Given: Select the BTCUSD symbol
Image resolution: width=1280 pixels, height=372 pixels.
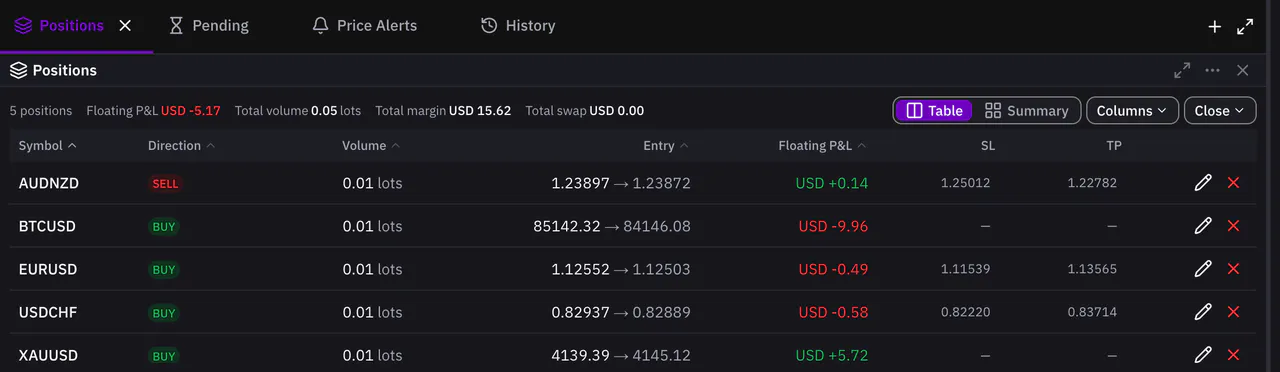Looking at the screenshot, I should click(47, 226).
